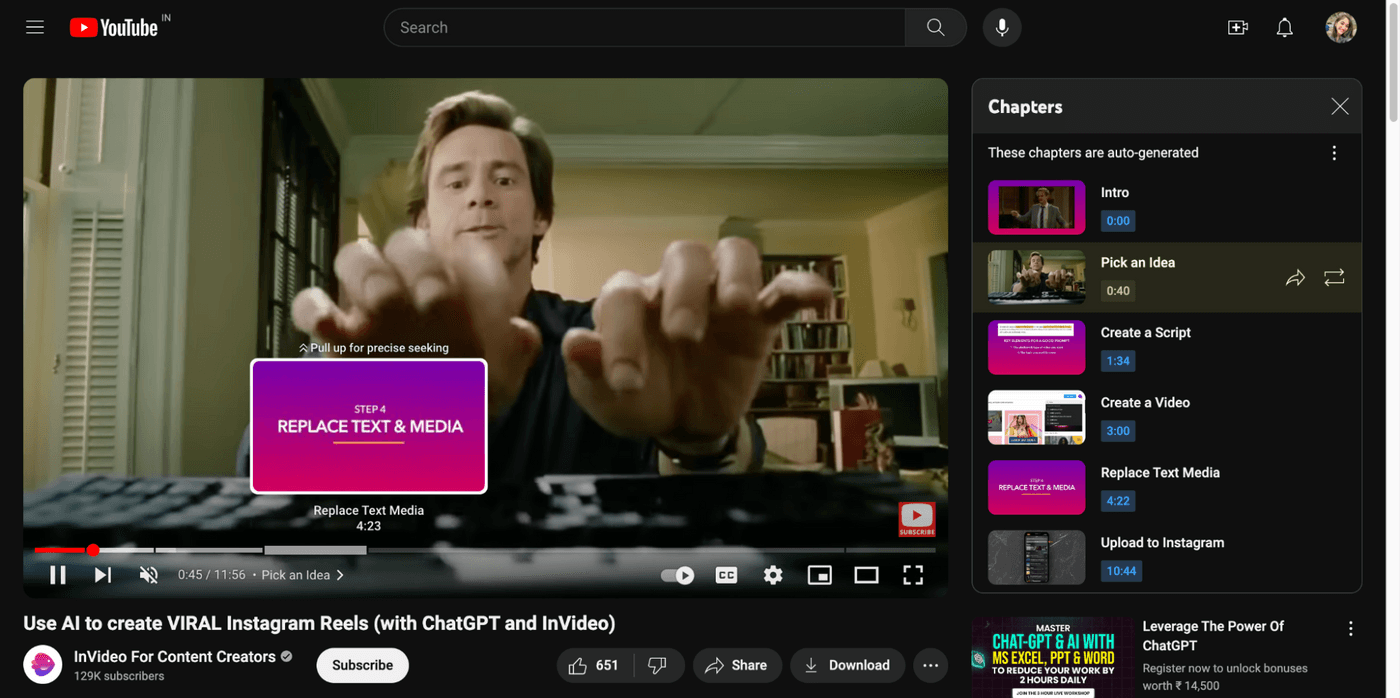This screenshot has height=698, width=1400.
Task: Activate miniplayer mode
Action: tap(819, 574)
